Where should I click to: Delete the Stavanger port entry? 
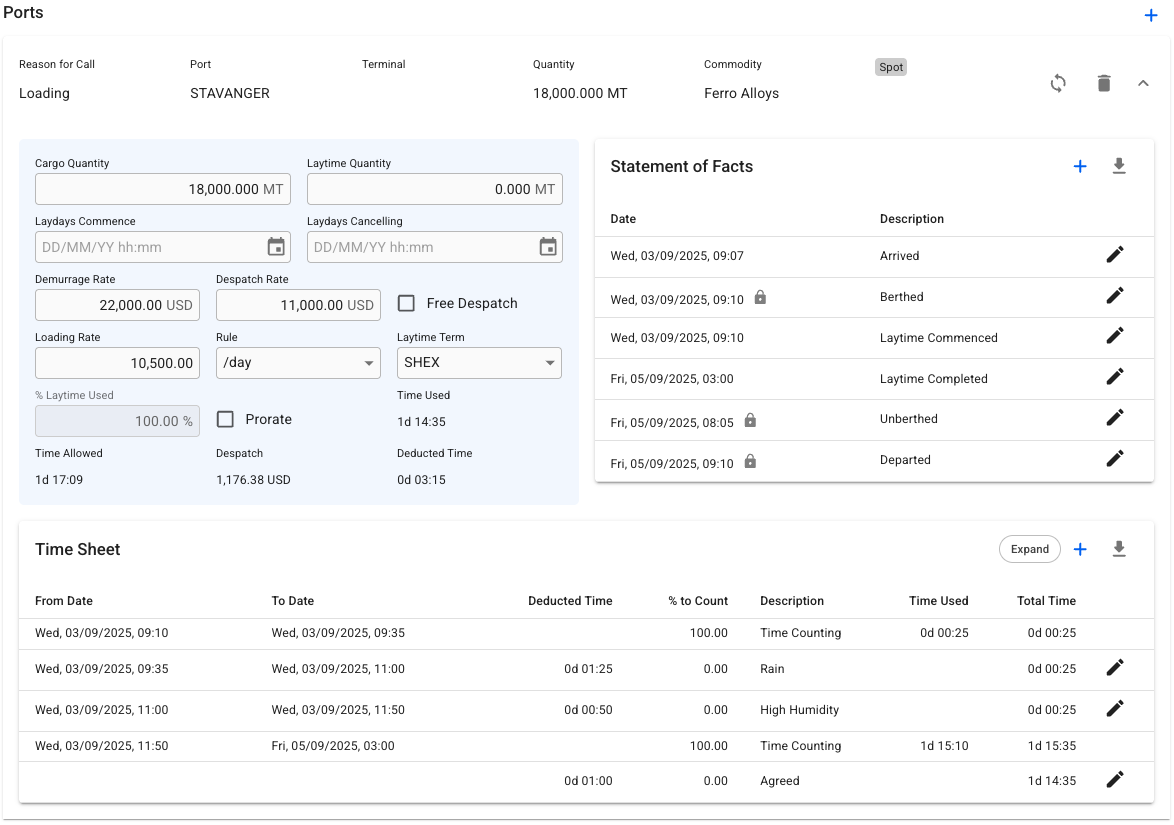tap(1104, 84)
